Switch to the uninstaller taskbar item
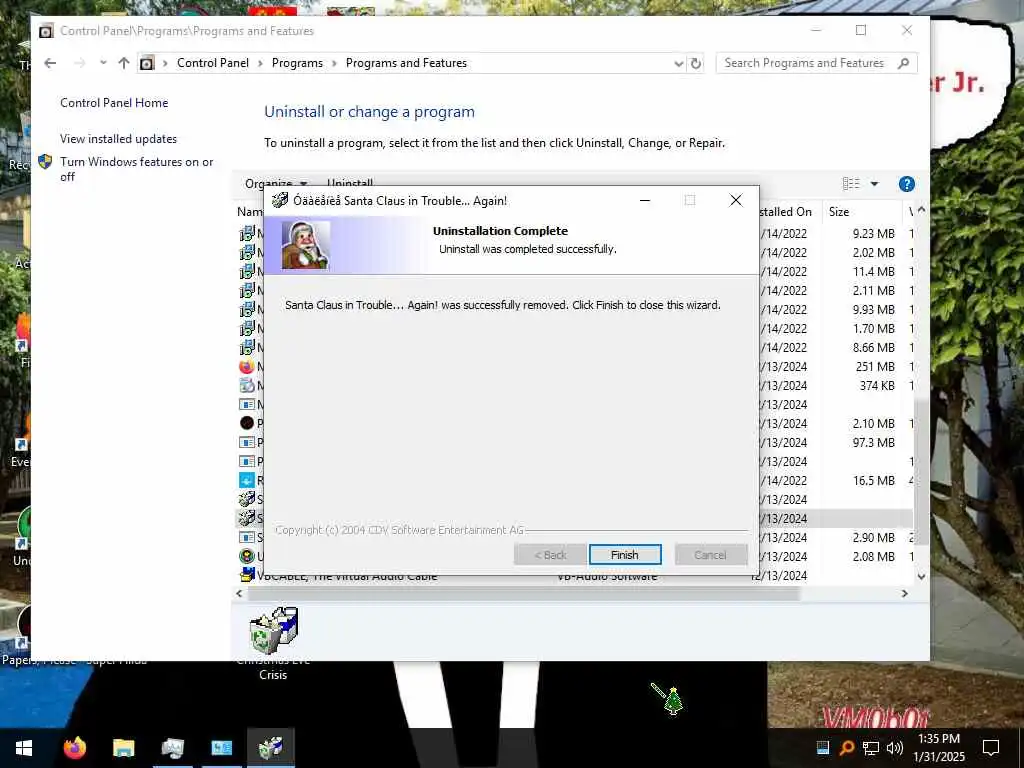Screen dimensions: 1024x768 tap(270, 748)
